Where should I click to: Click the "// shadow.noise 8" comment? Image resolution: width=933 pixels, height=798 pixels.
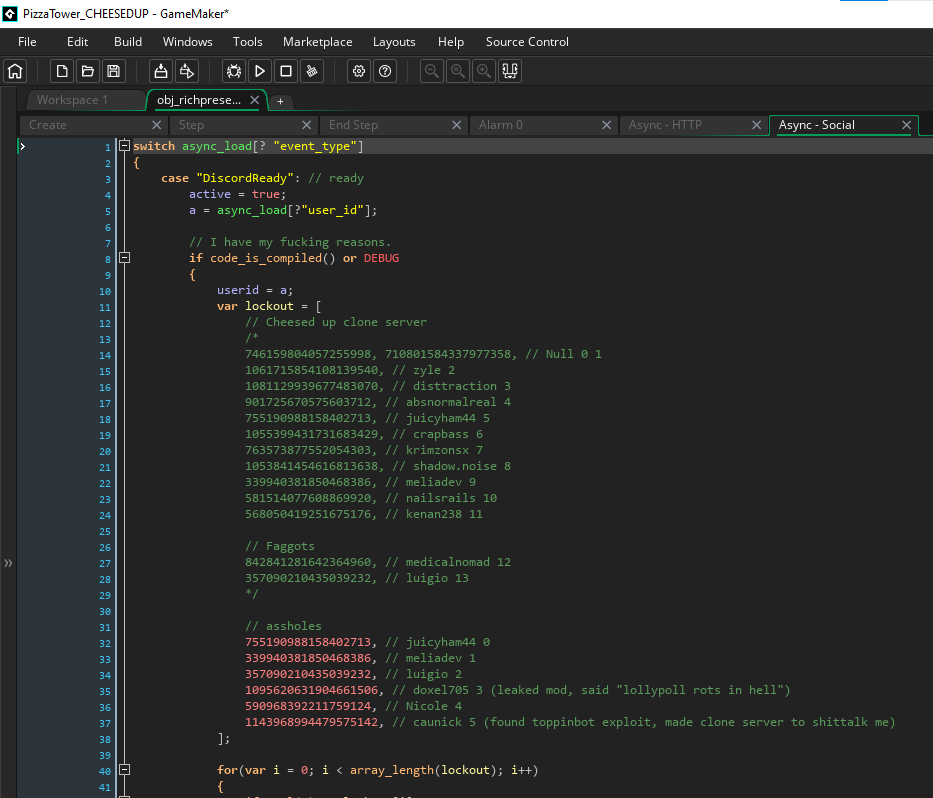click(452, 466)
